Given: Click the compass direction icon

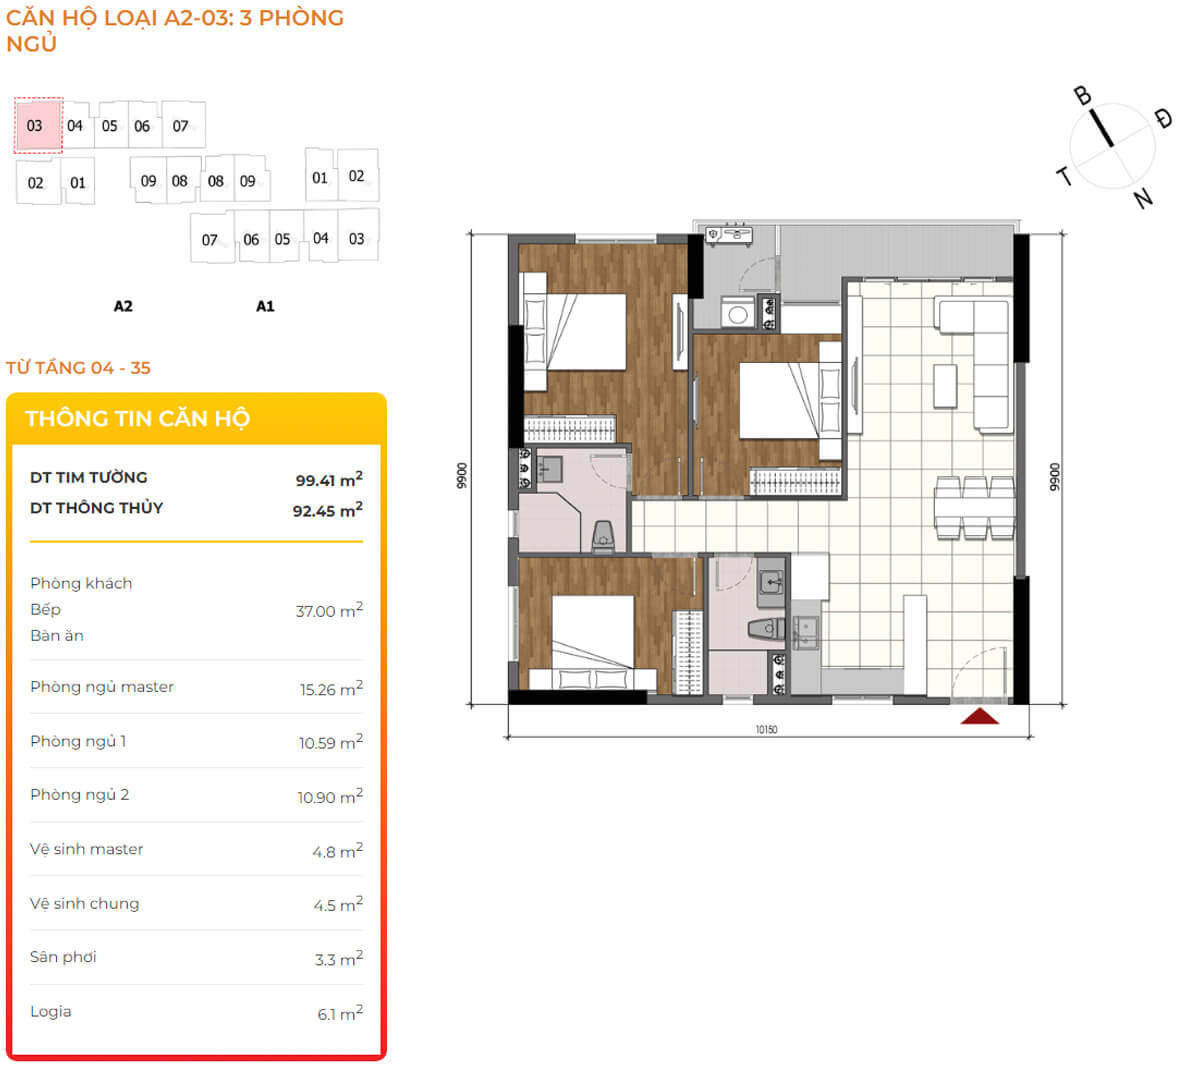Looking at the screenshot, I should pyautogui.click(x=1113, y=147).
